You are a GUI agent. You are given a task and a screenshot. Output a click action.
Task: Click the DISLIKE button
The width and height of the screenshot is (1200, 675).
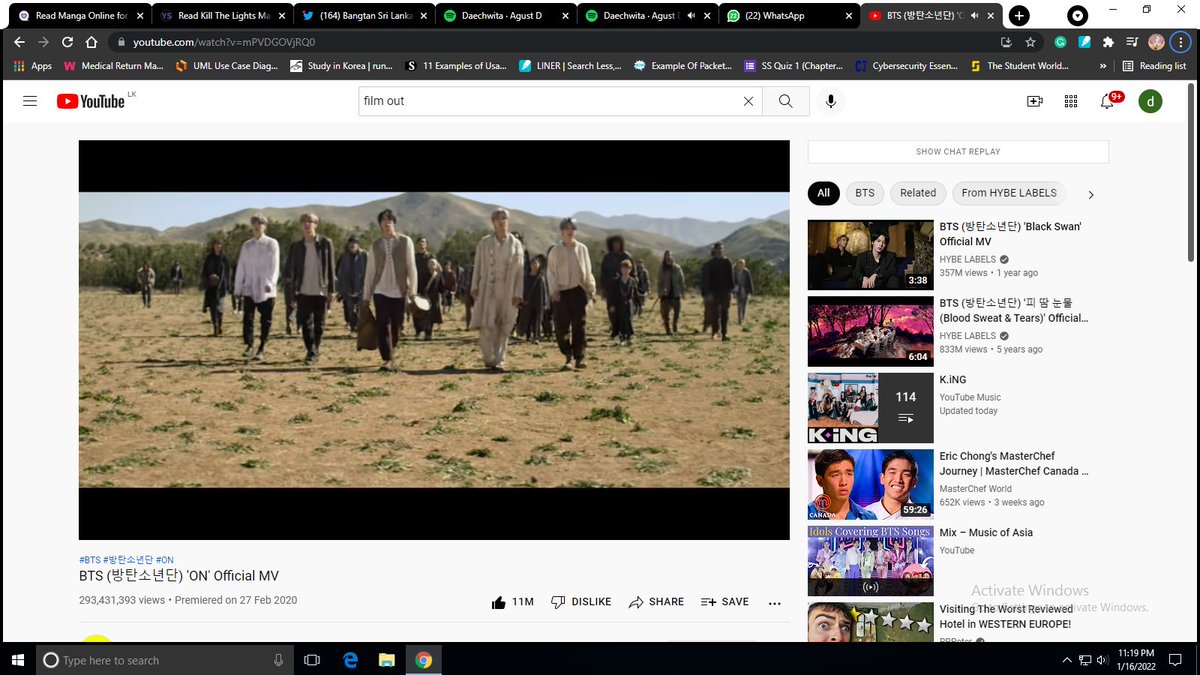[x=581, y=602]
